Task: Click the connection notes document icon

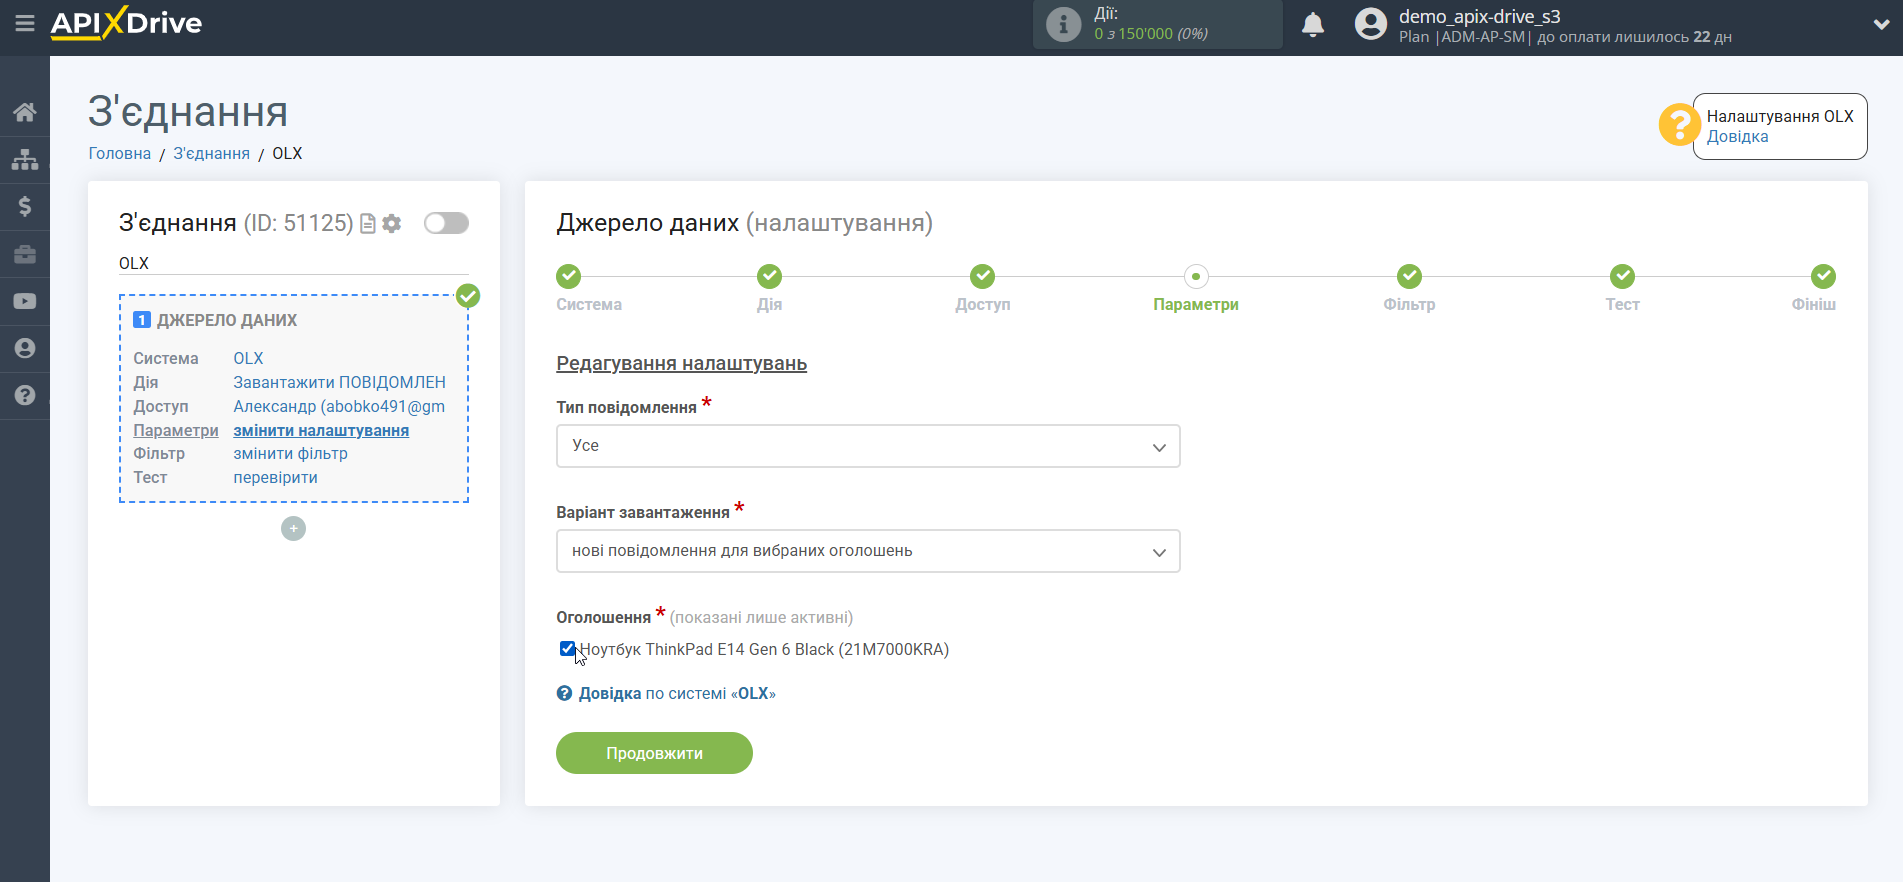Action: click(368, 224)
